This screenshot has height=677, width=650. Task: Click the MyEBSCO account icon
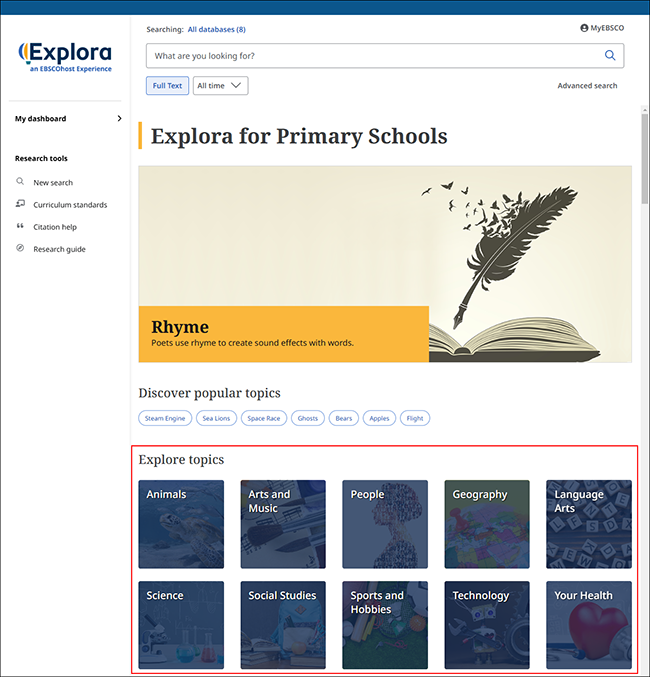click(x=584, y=28)
